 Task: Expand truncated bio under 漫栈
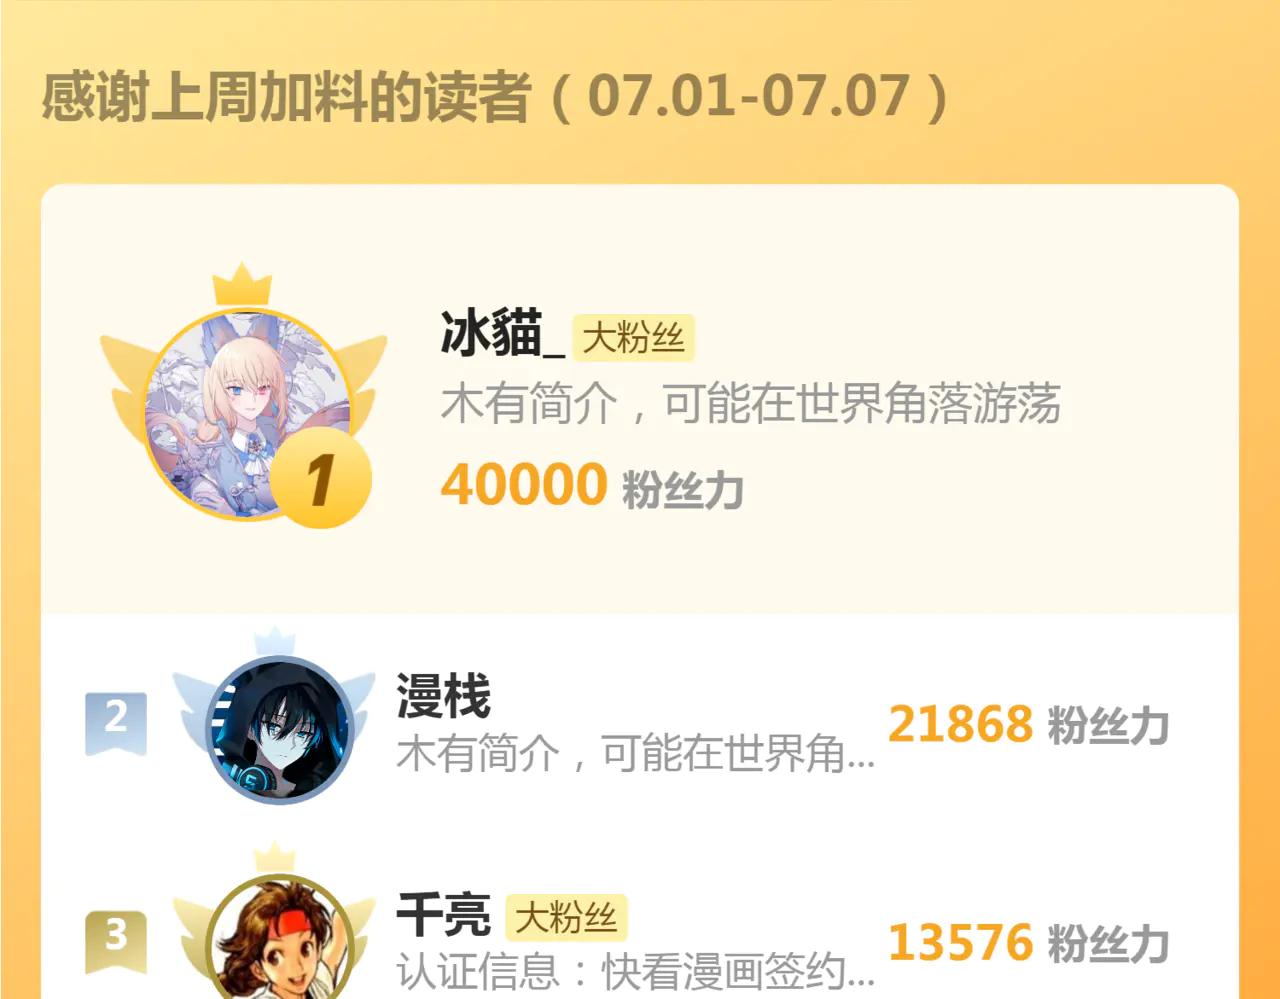click(x=636, y=753)
